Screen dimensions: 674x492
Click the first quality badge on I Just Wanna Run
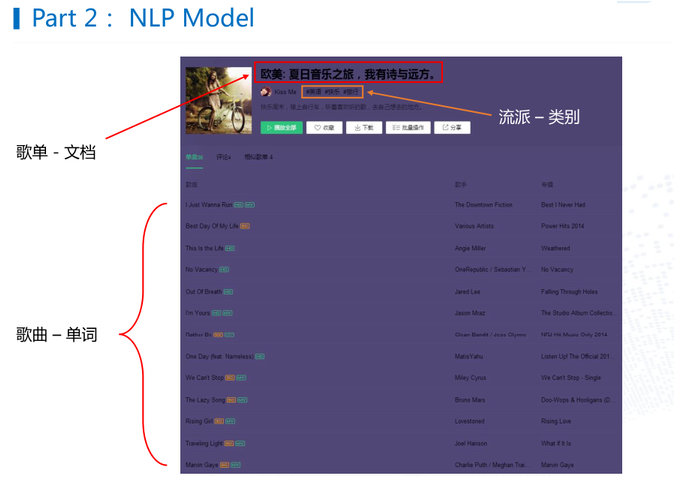pyautogui.click(x=239, y=205)
